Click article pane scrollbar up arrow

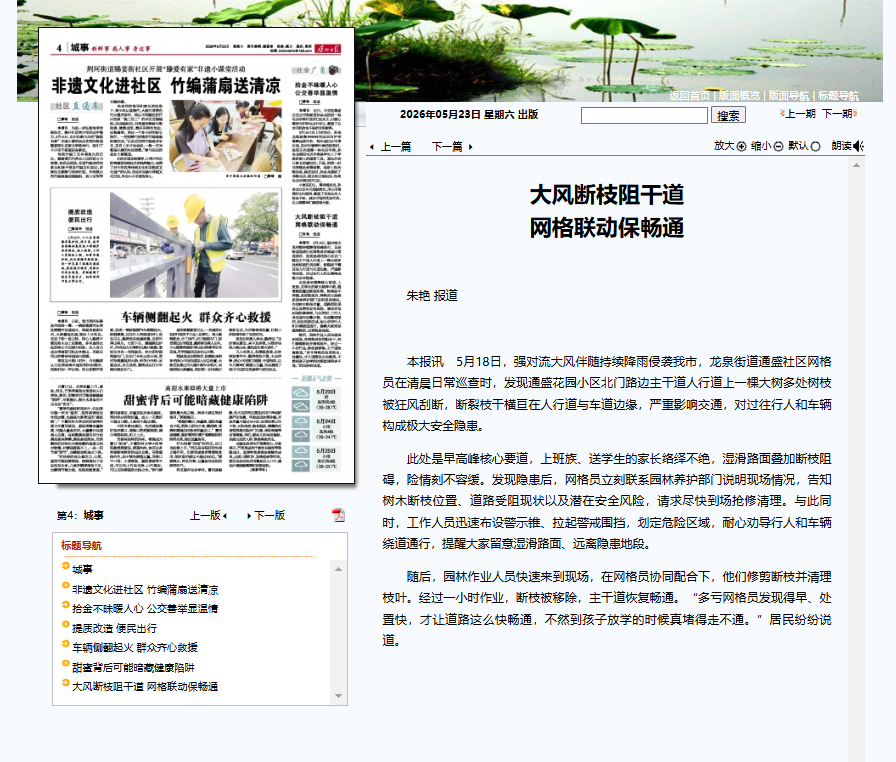click(x=856, y=165)
